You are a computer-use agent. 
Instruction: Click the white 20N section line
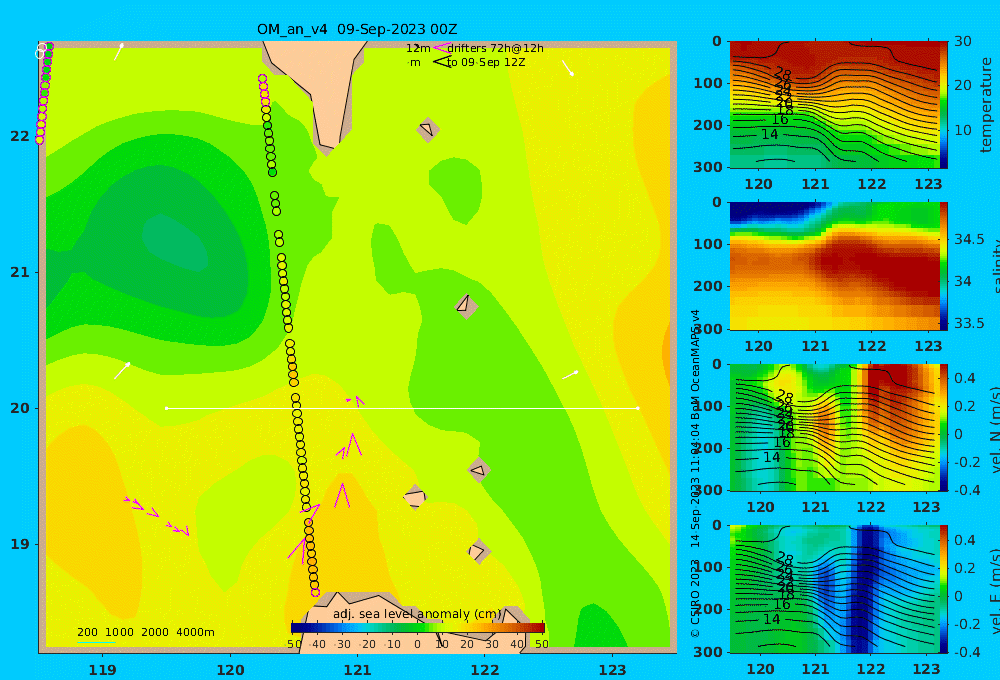pos(402,408)
